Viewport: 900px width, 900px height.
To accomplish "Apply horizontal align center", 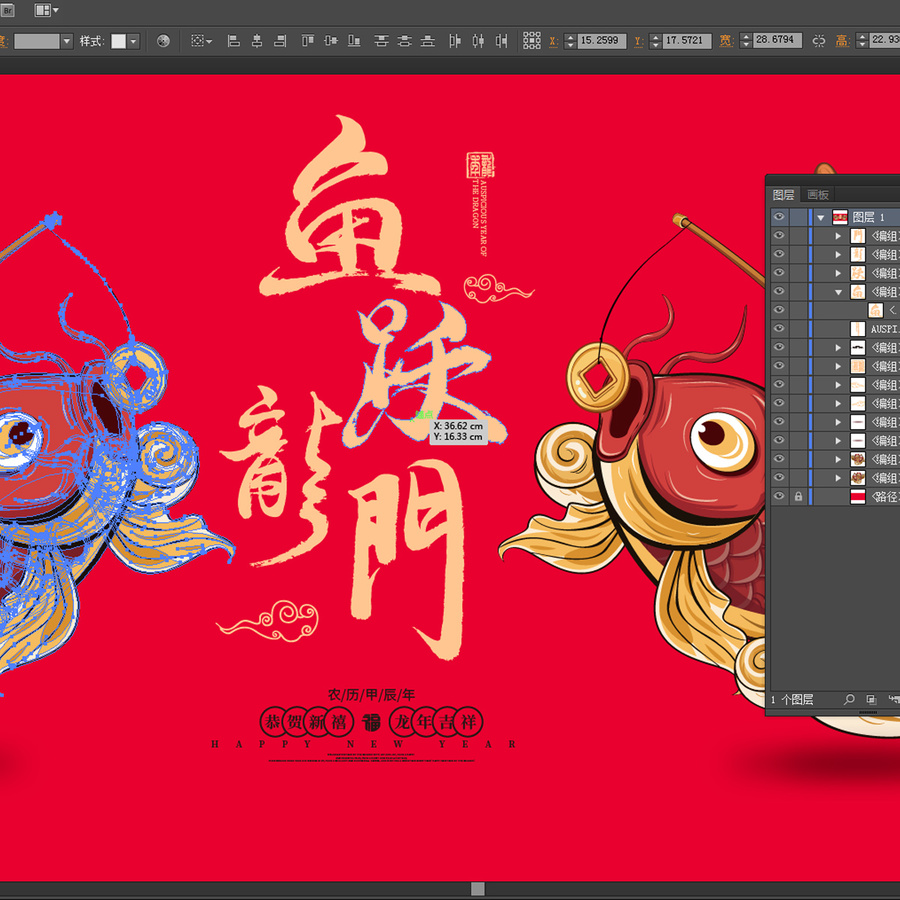I will pos(257,41).
